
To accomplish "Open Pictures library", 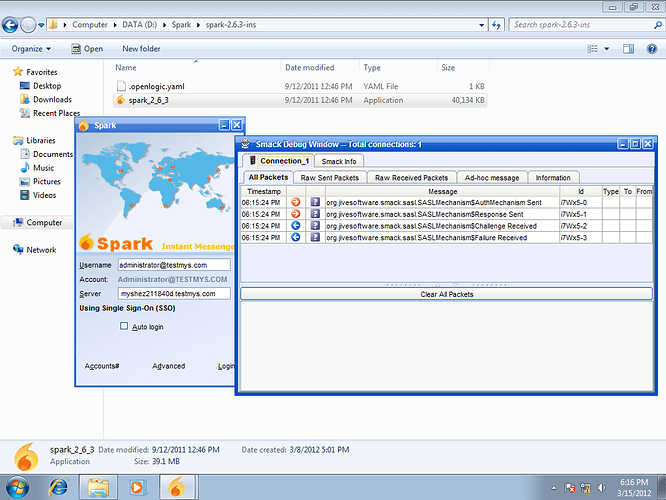I will [40, 181].
